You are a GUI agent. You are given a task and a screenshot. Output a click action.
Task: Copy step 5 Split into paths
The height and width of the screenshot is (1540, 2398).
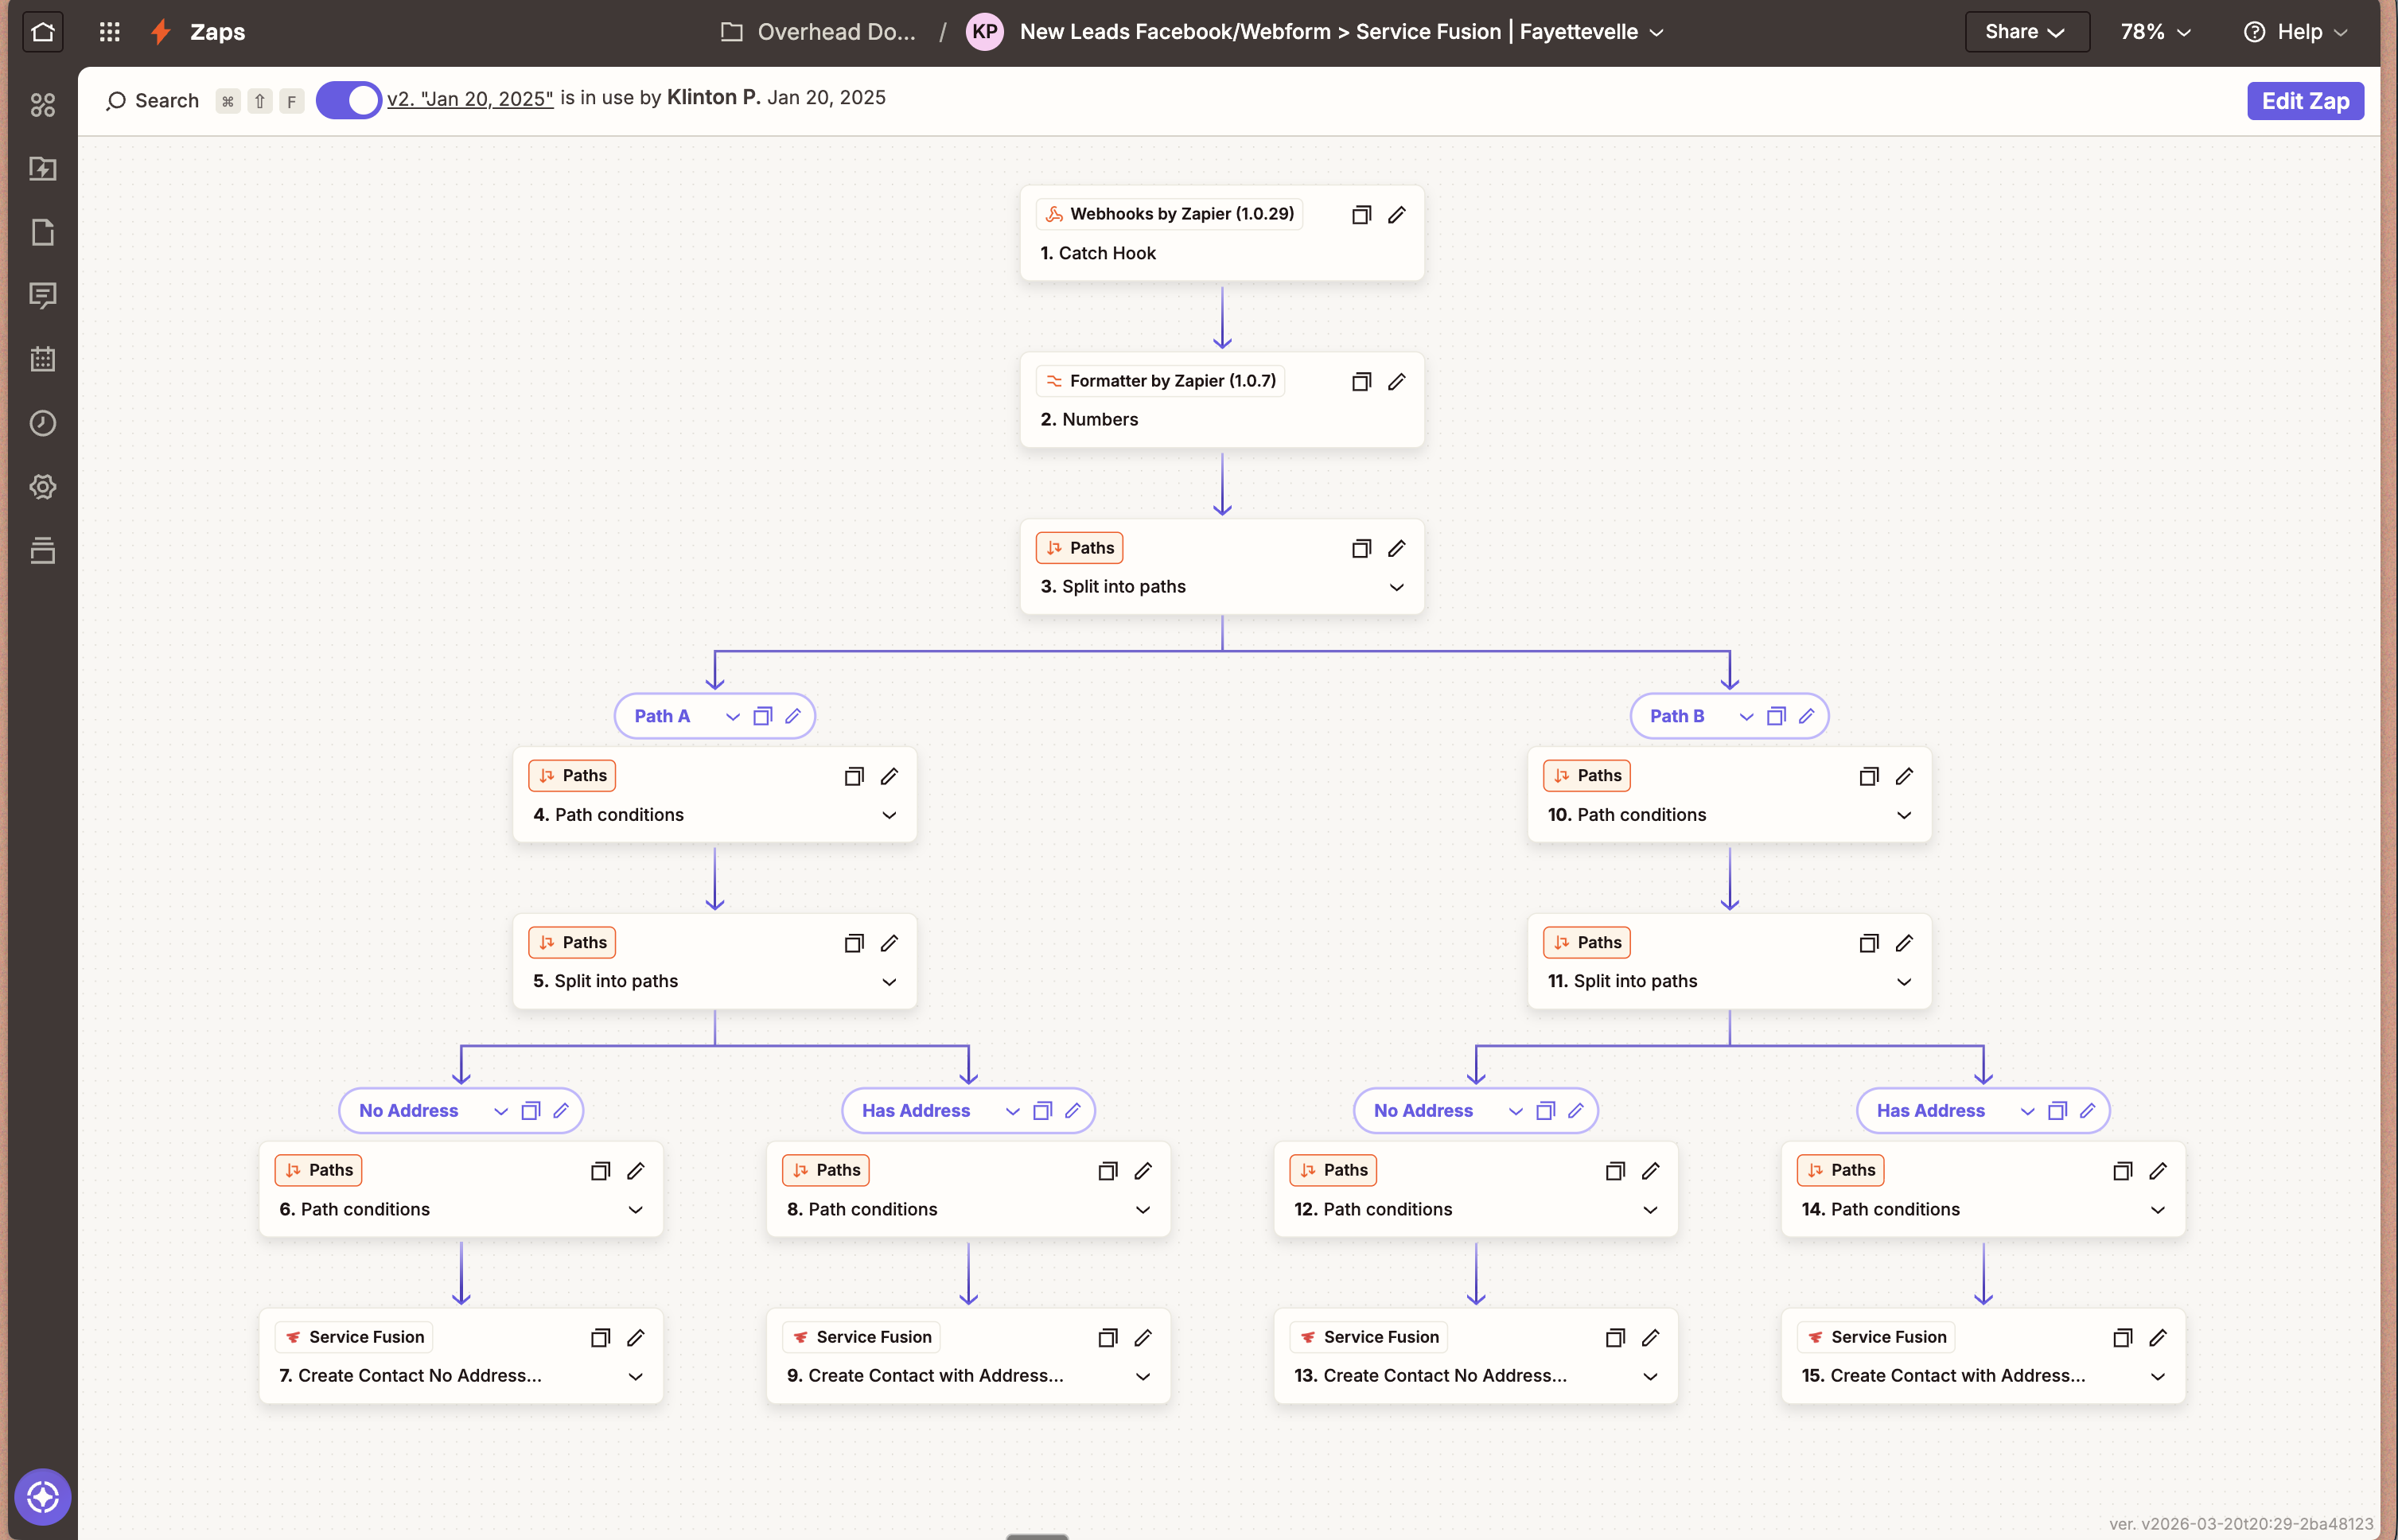click(854, 943)
